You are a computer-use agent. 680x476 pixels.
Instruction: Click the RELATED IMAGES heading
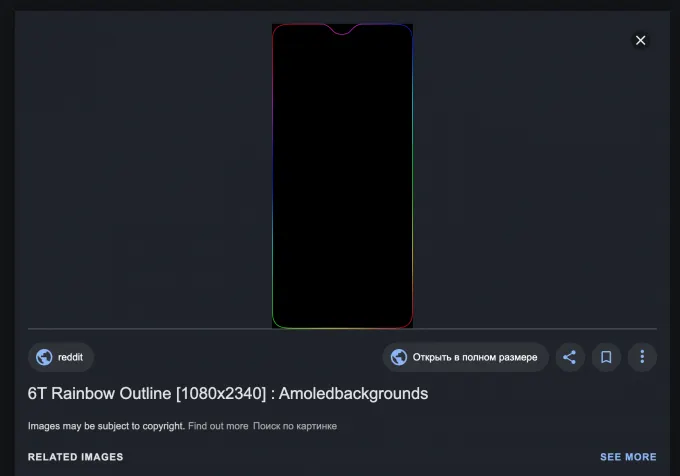(75, 457)
